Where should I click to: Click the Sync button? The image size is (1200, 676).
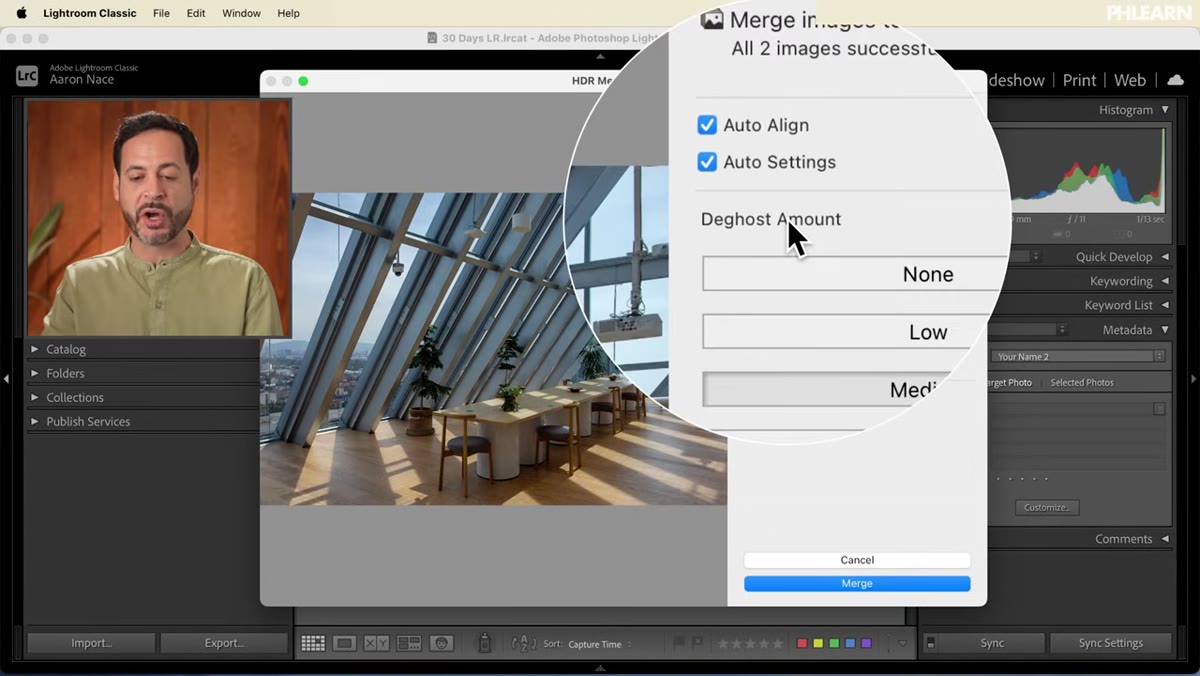(992, 643)
